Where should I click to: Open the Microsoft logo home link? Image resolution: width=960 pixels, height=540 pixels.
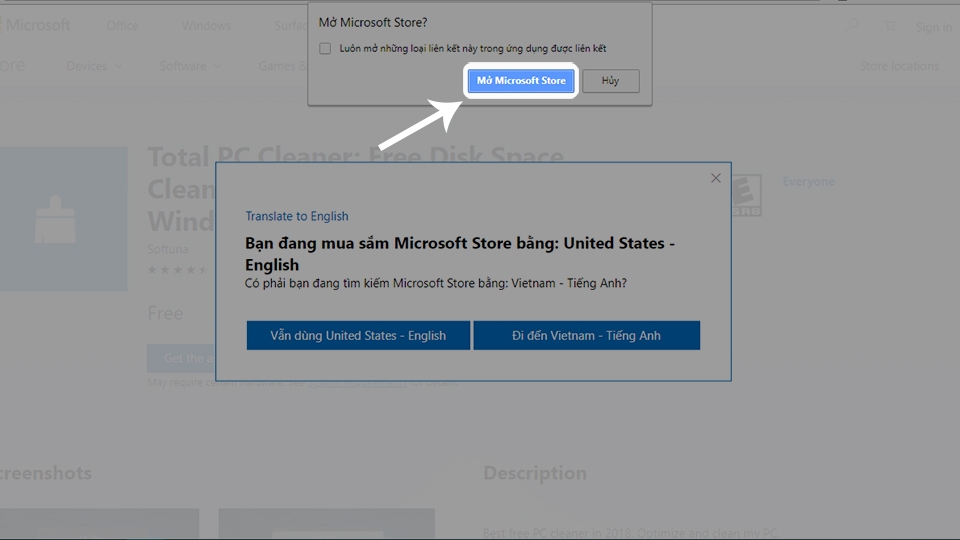pyautogui.click(x=37, y=25)
